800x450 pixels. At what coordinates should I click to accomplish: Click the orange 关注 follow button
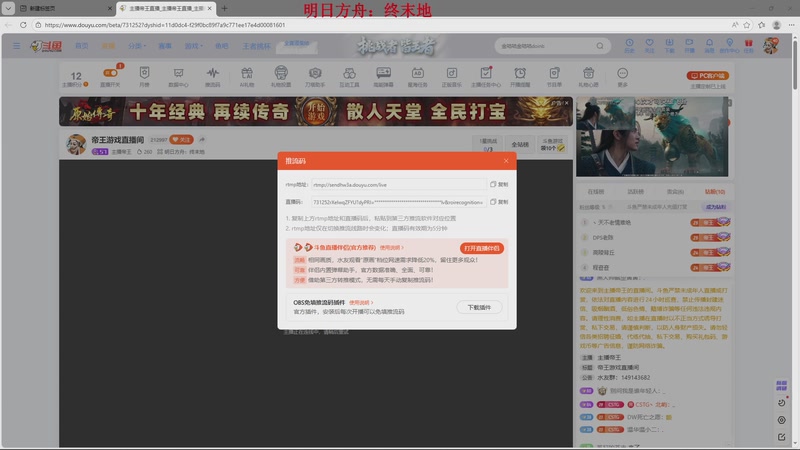pos(181,139)
